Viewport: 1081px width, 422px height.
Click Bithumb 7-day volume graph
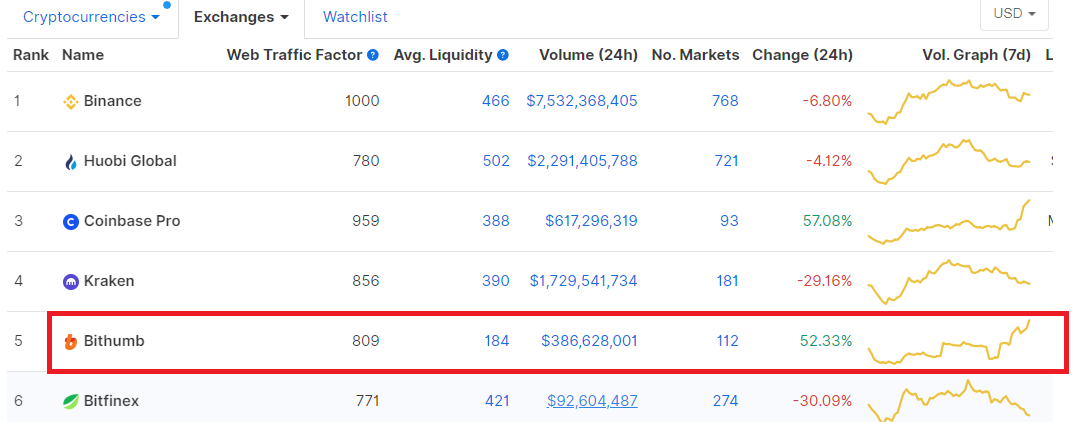tap(949, 342)
